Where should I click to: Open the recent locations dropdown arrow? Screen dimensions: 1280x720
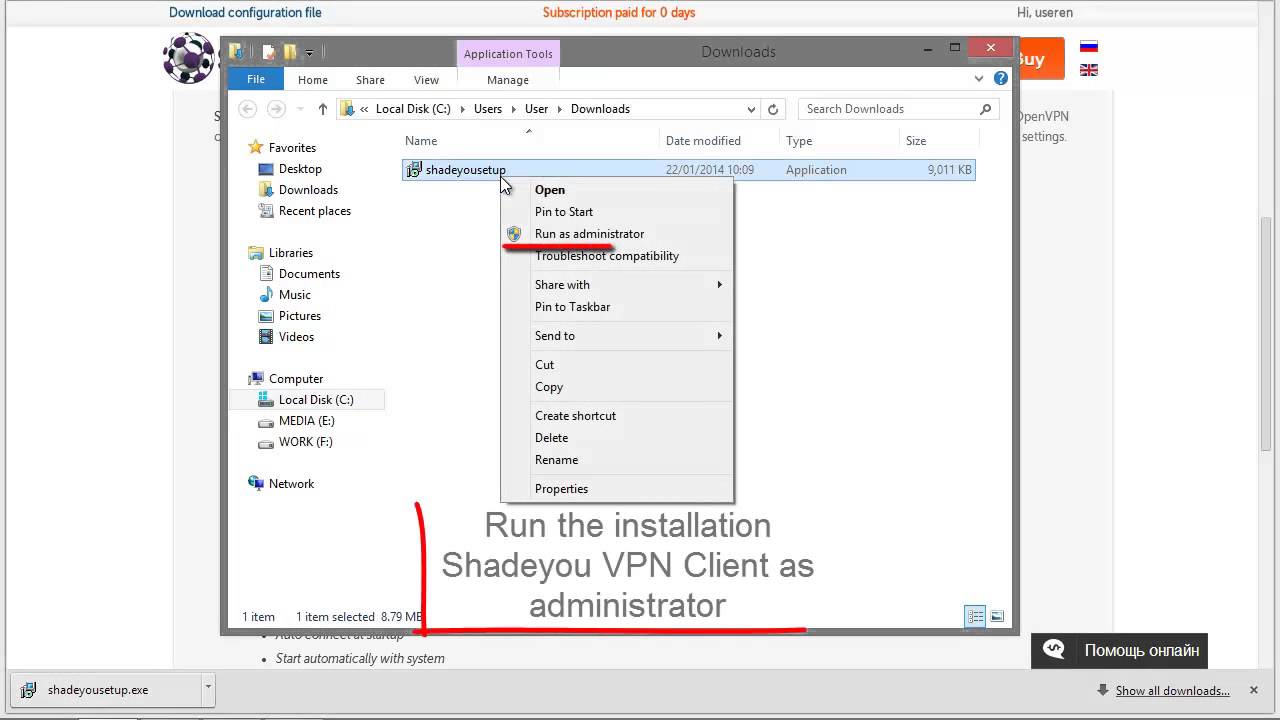coord(299,110)
